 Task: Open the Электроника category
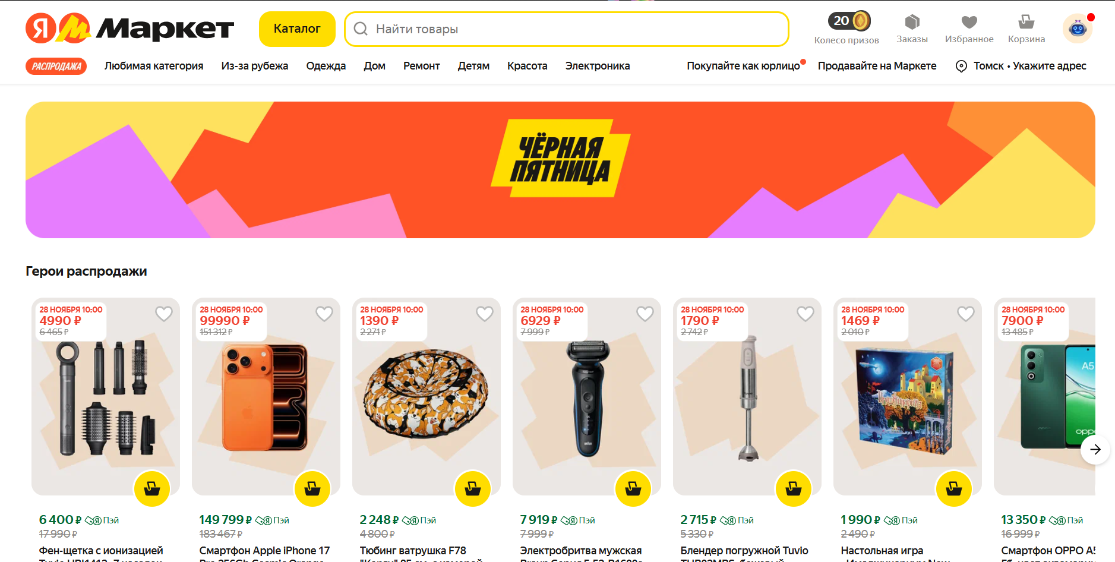pos(597,66)
